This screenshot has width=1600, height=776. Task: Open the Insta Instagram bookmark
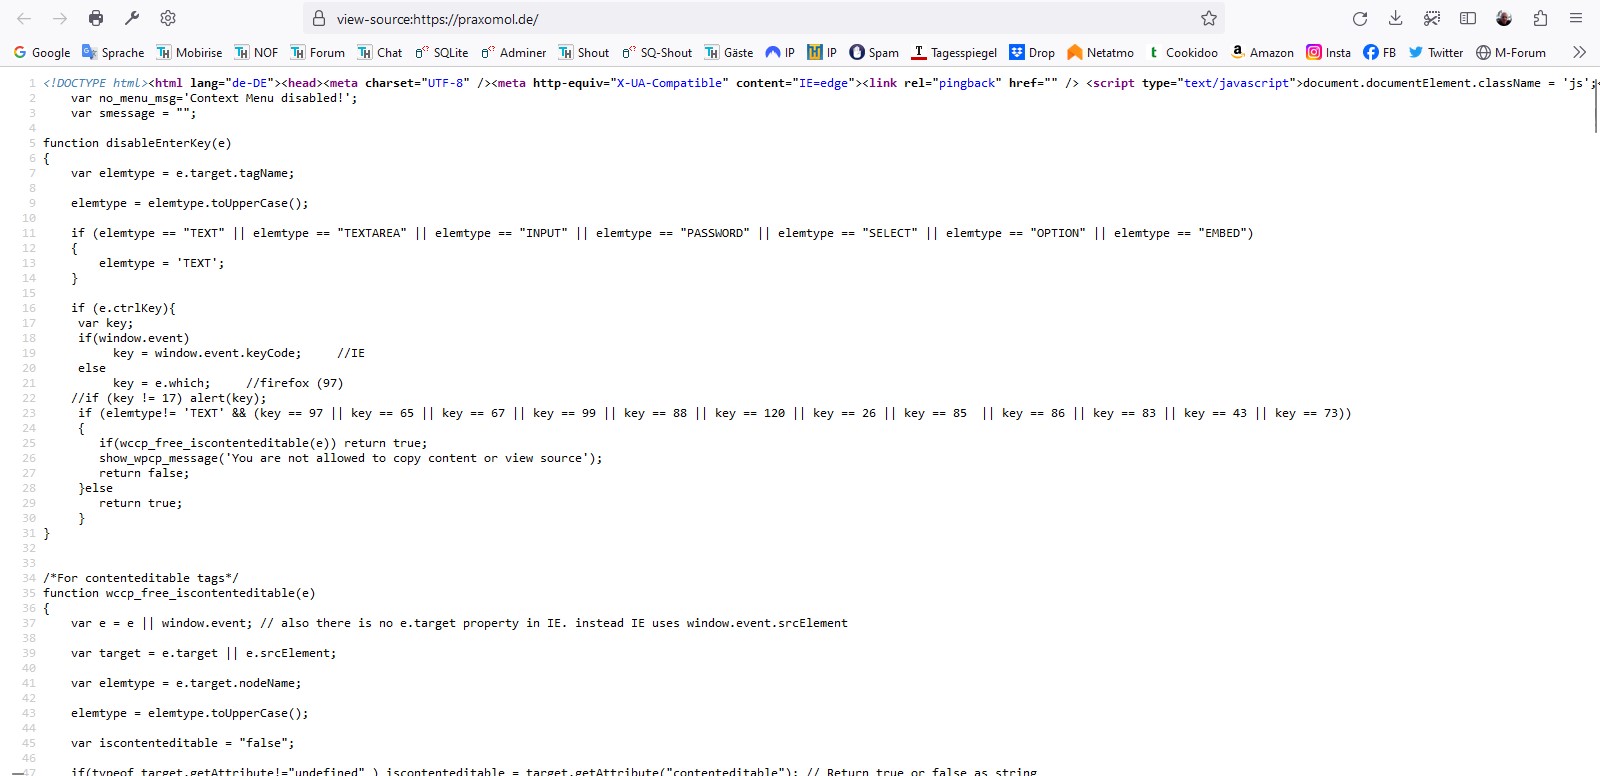pos(1328,52)
